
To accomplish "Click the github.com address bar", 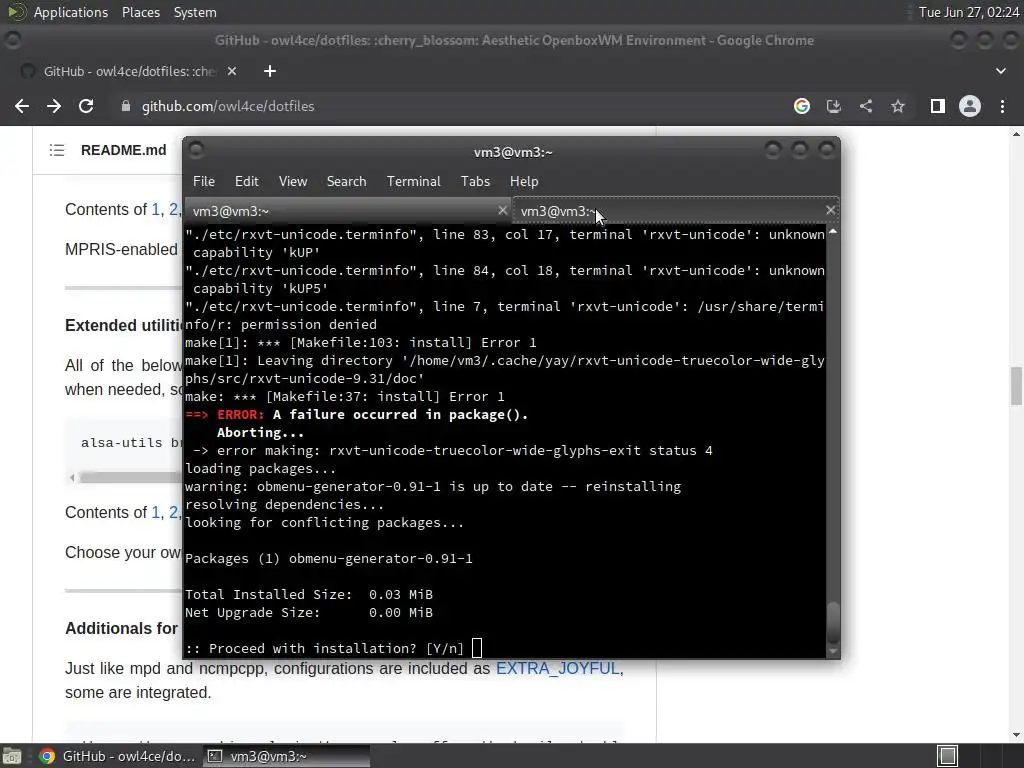I will pyautogui.click(x=451, y=106).
